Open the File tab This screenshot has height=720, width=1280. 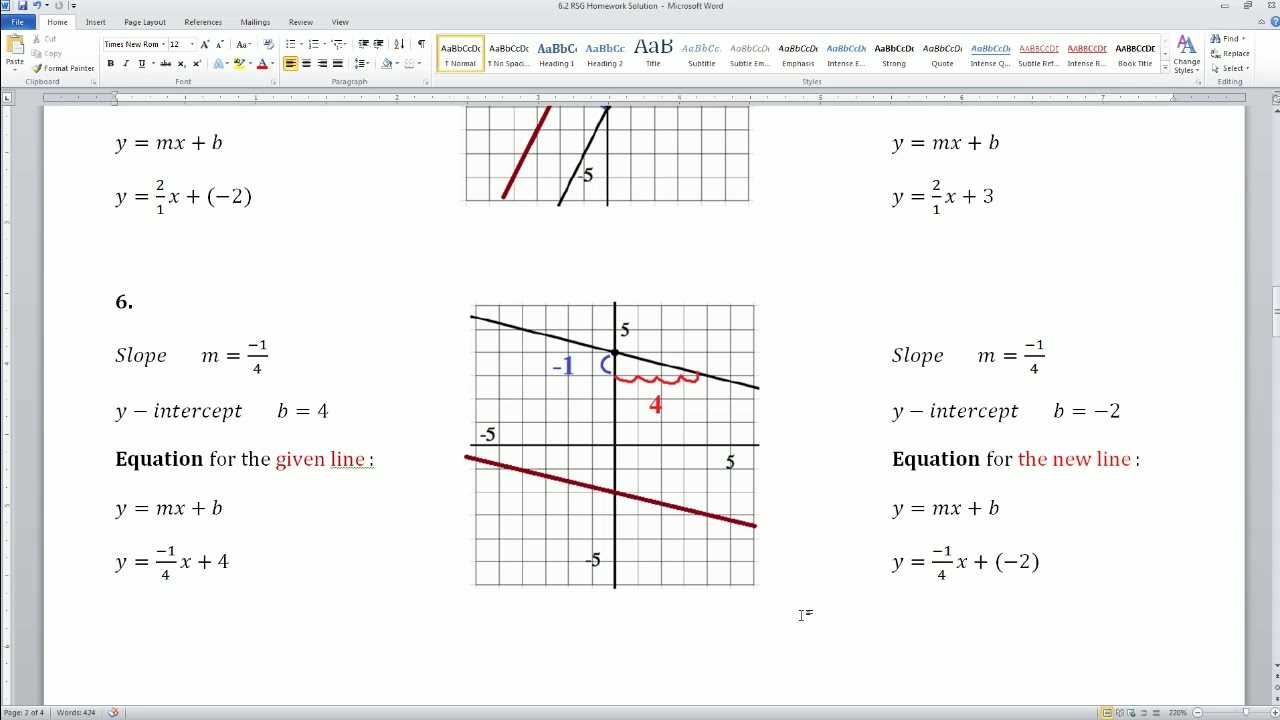[x=18, y=22]
